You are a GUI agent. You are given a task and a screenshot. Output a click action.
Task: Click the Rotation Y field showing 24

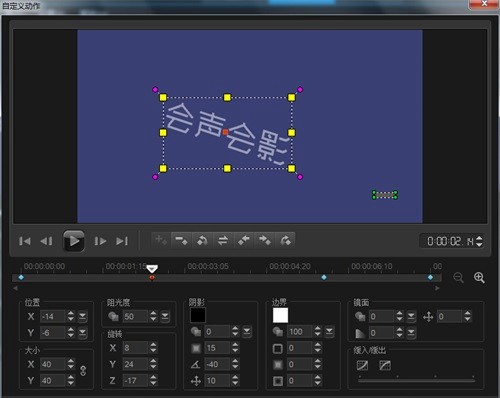tap(135, 364)
